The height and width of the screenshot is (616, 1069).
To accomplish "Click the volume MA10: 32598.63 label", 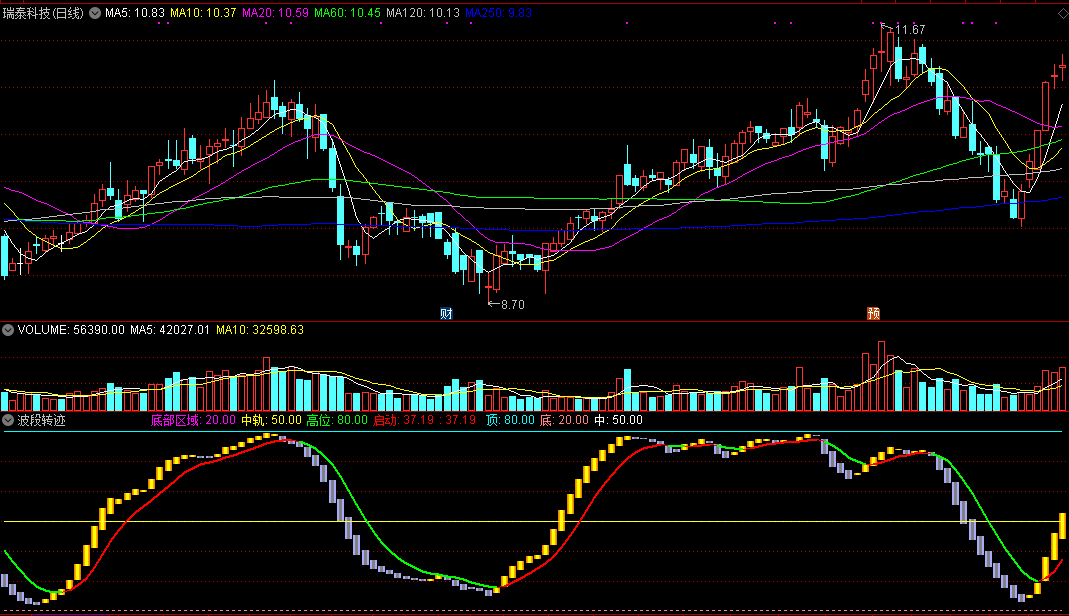I will point(260,330).
